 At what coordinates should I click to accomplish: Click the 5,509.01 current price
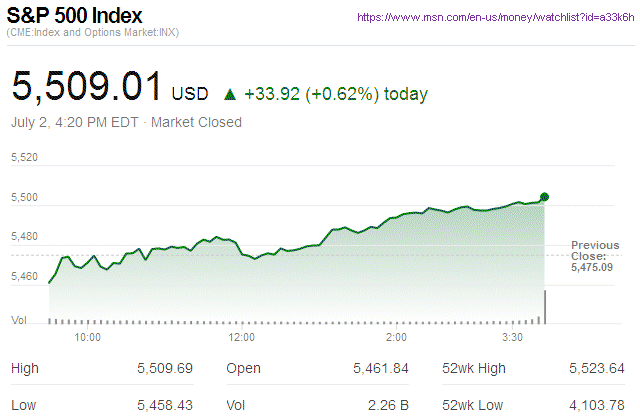tap(86, 88)
